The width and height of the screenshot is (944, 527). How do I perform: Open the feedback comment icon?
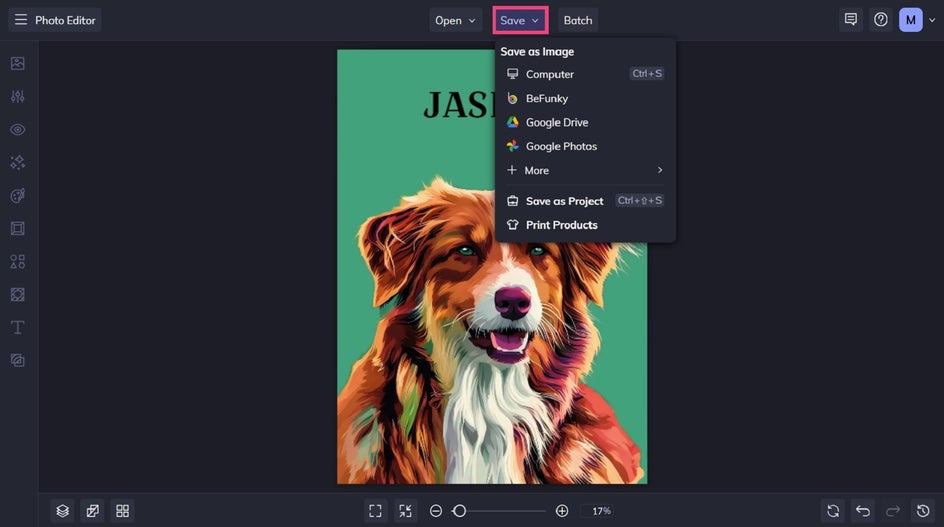pyautogui.click(x=851, y=20)
